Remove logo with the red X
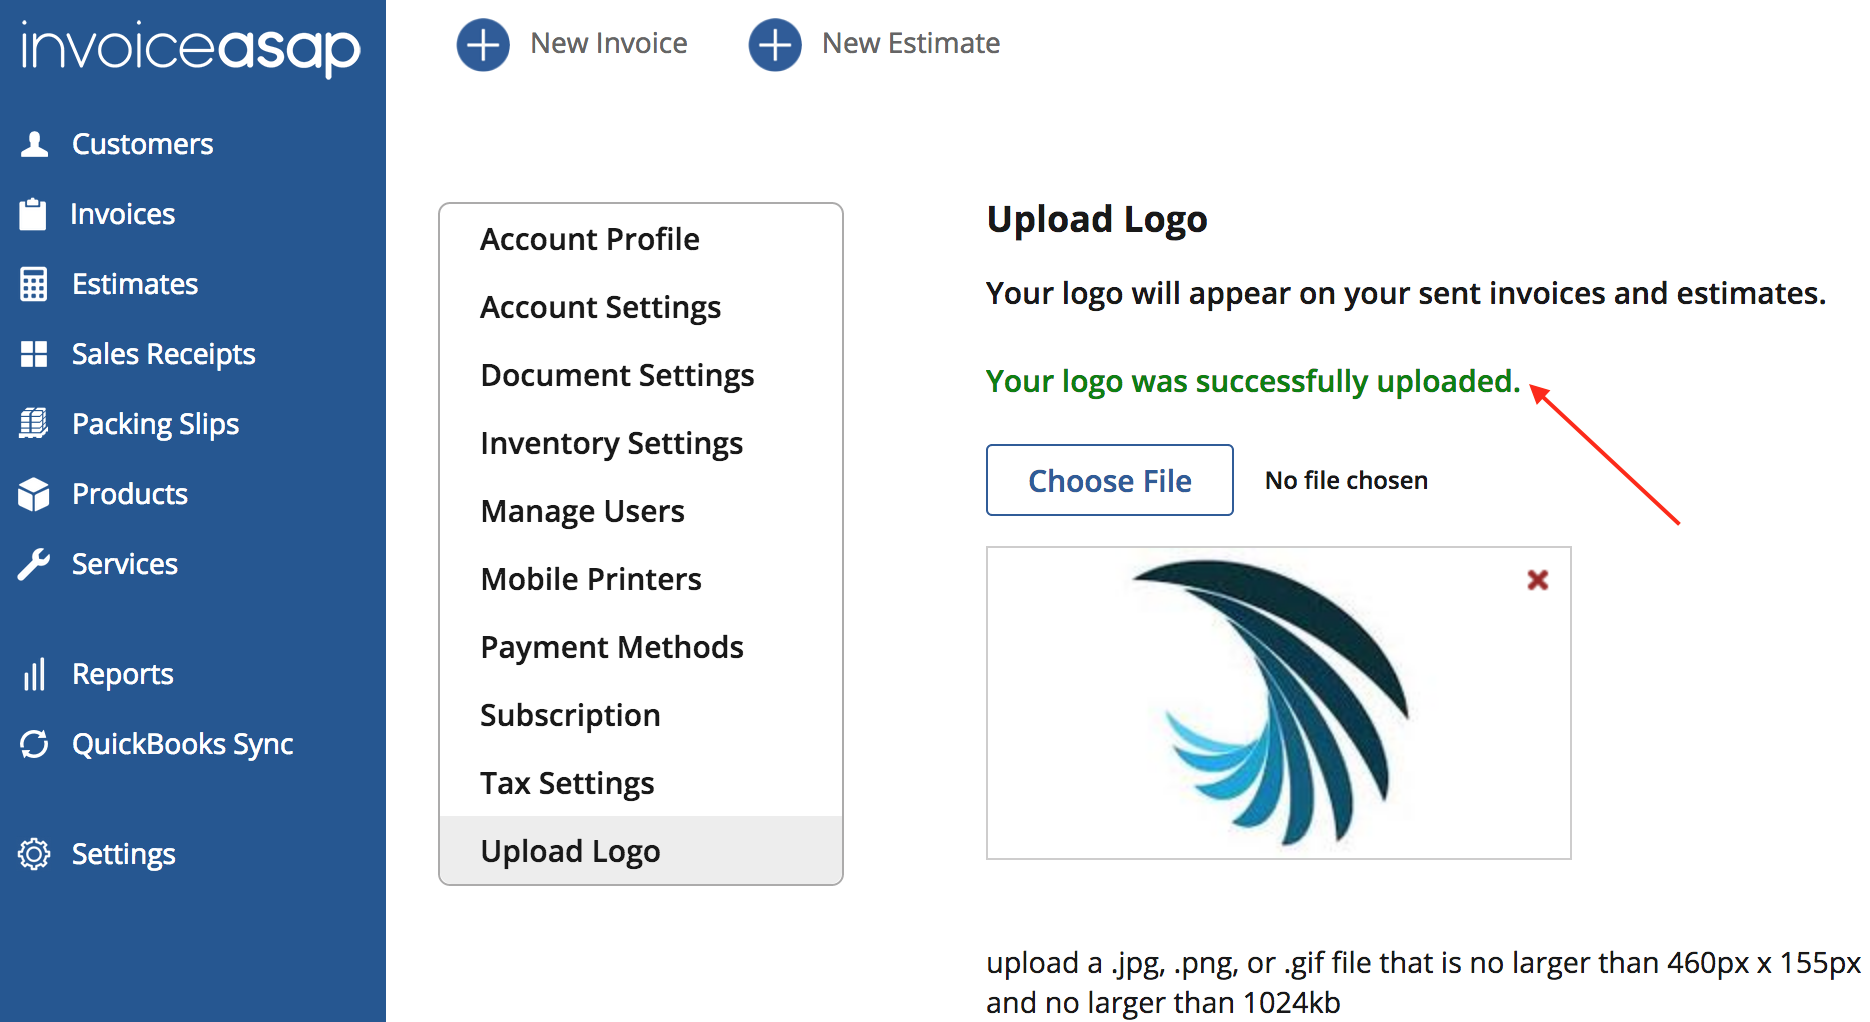This screenshot has height=1022, width=1870. (x=1537, y=580)
